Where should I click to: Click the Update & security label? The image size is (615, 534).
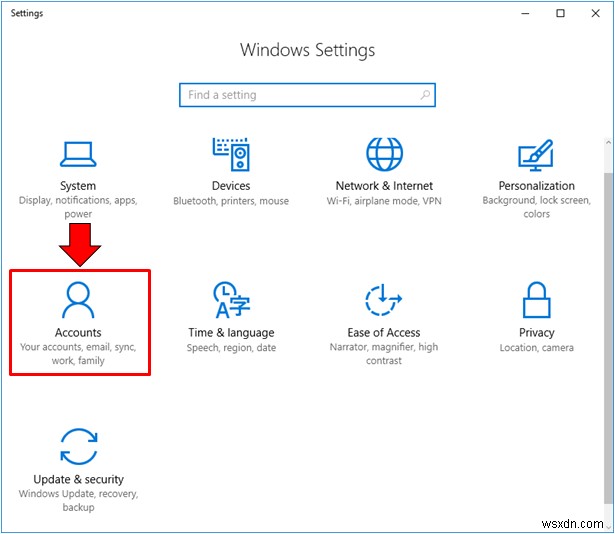tap(78, 479)
